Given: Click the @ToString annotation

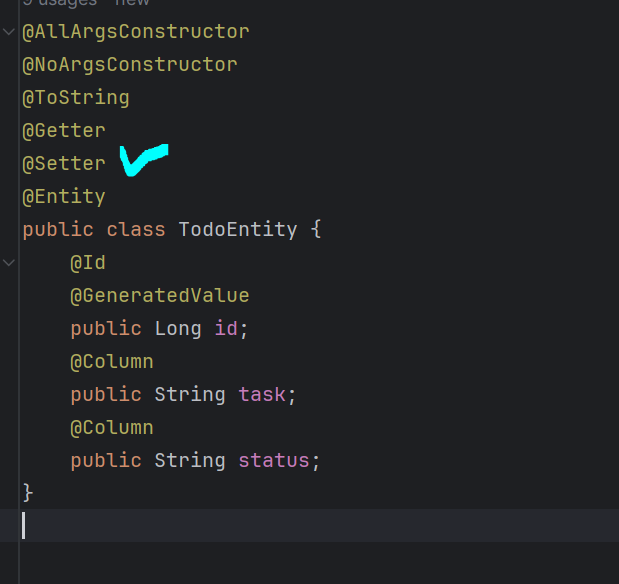Looking at the screenshot, I should (x=76, y=98).
